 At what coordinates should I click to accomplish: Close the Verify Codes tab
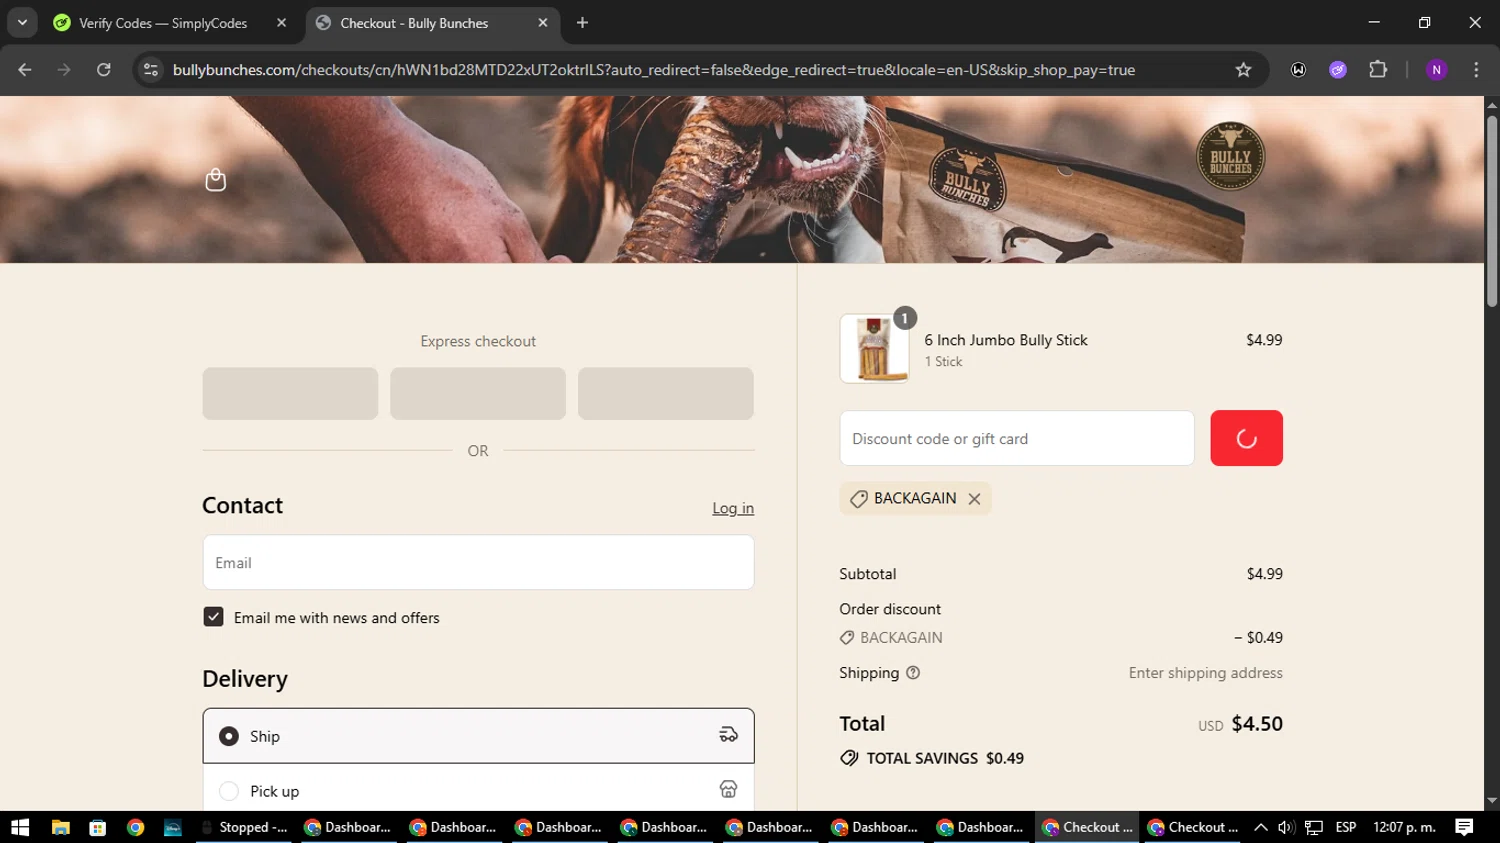[281, 23]
